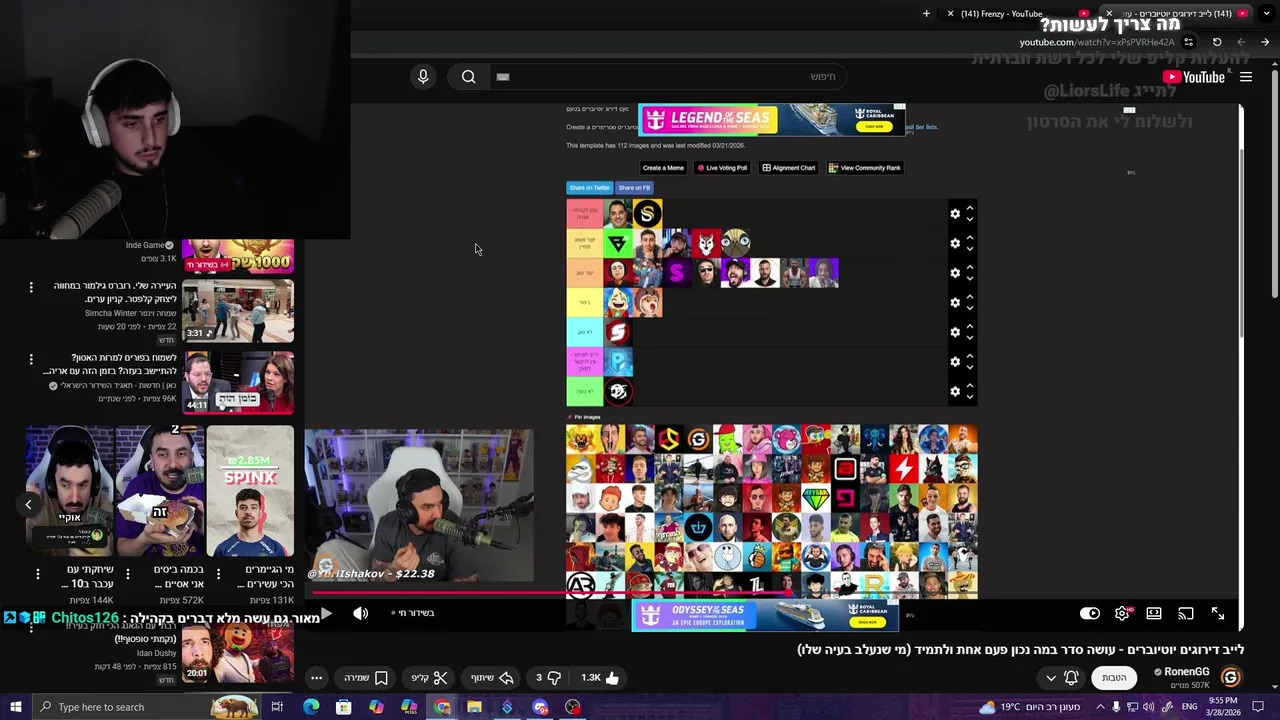The height and width of the screenshot is (720, 1280).
Task: Advance the Shorts carousel arrow
Action: (28, 505)
